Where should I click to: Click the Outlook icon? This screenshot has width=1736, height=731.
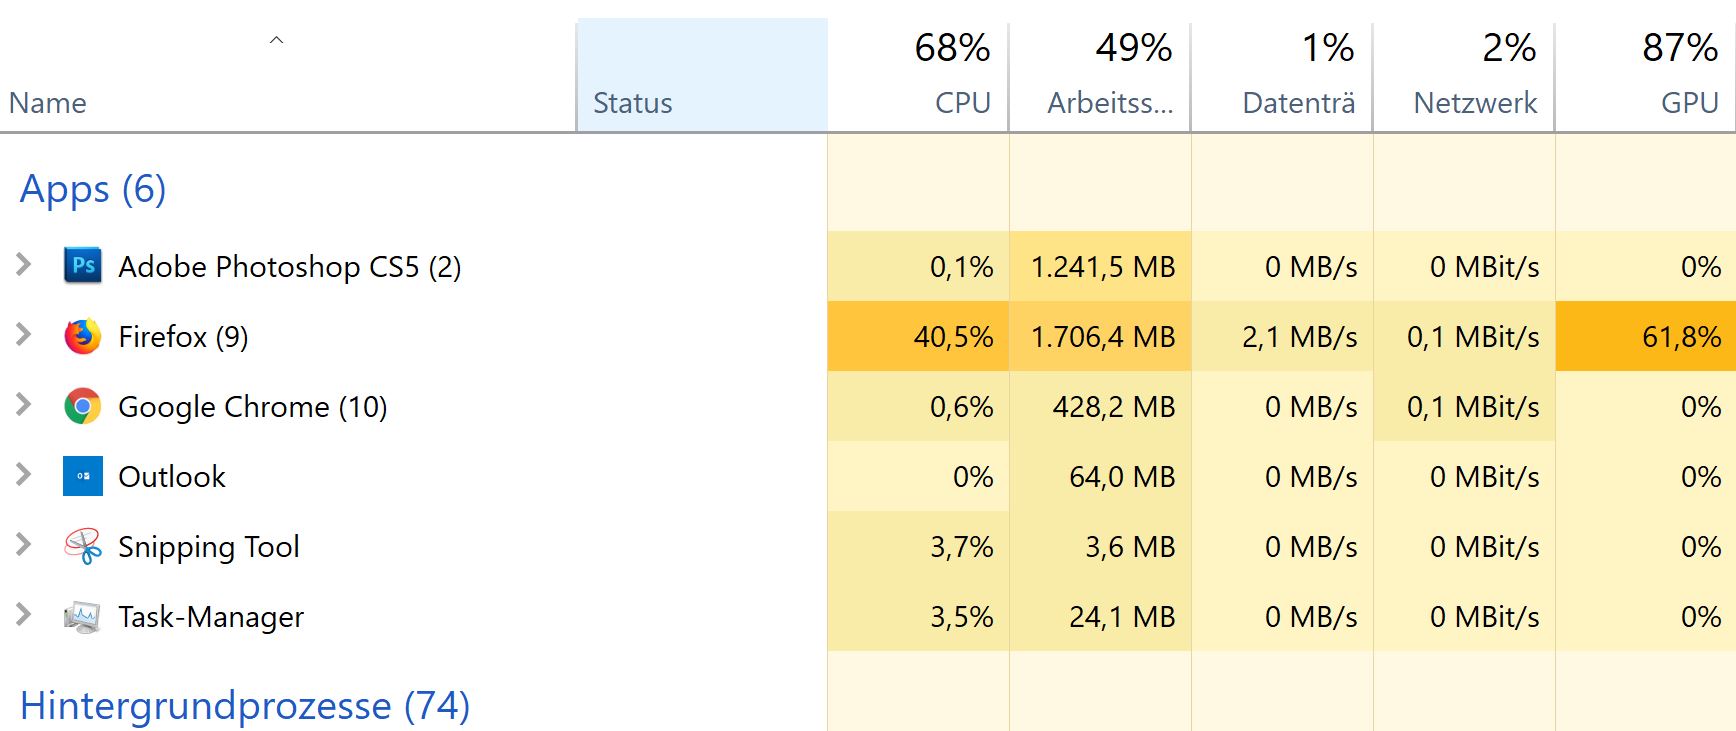(83, 476)
